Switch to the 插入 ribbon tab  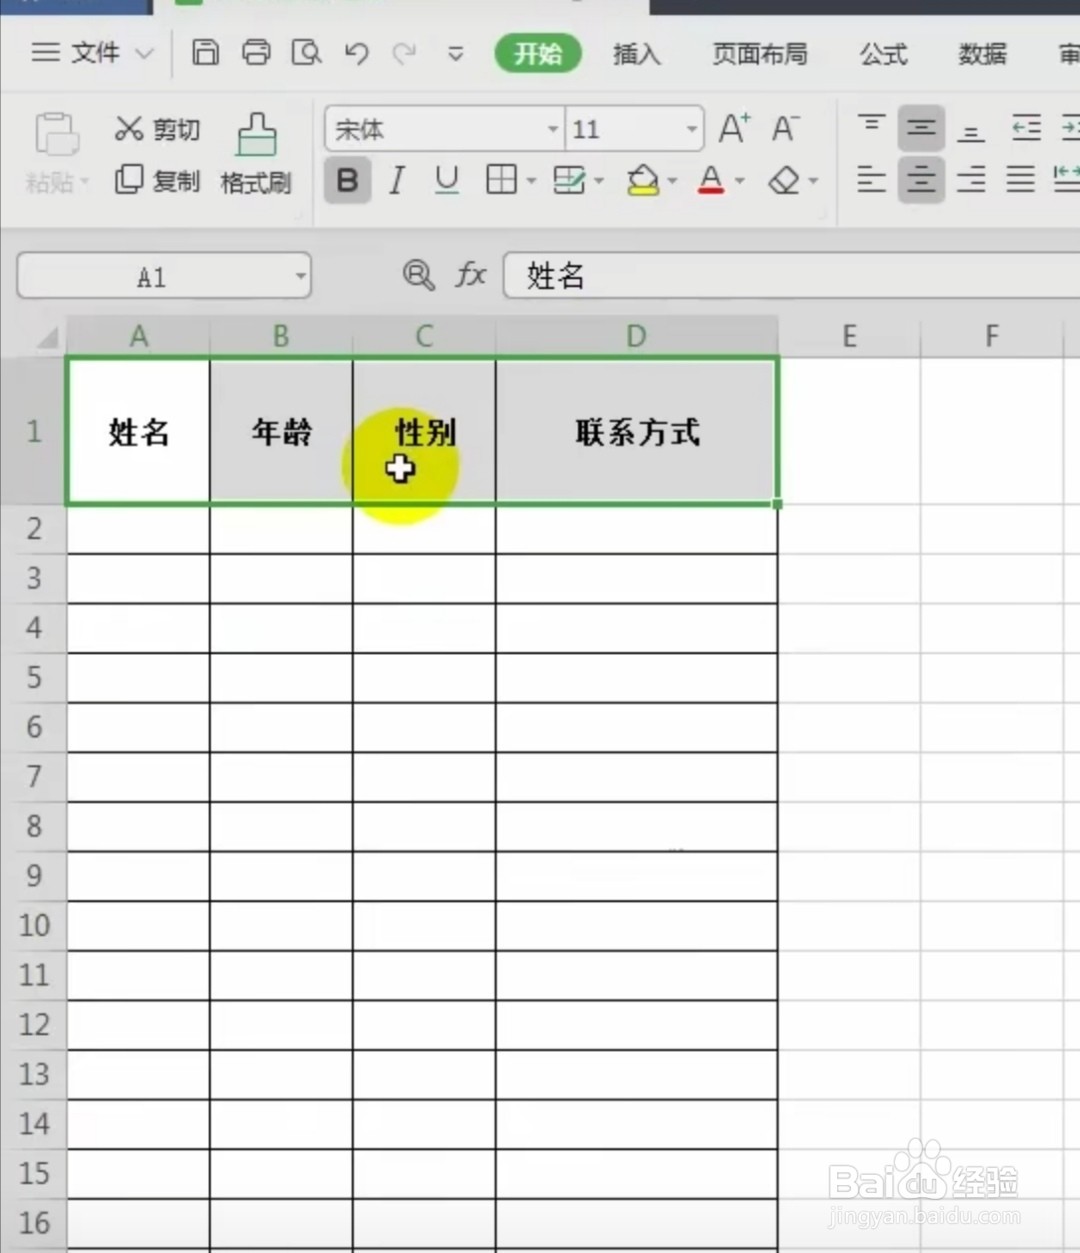tap(637, 54)
